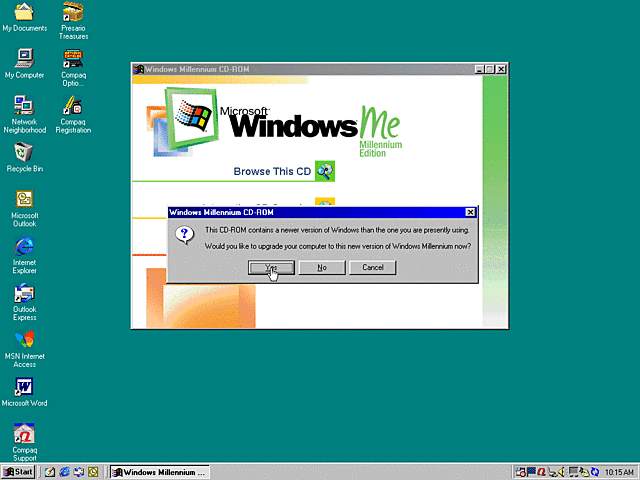The image size is (640, 480).
Task: Select the Compaq Support desktop shortcut
Action: pyautogui.click(x=24, y=442)
